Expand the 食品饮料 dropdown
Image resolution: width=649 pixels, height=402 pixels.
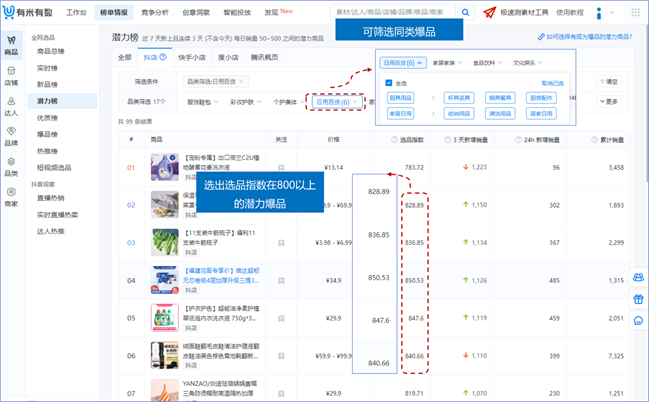[x=488, y=63]
